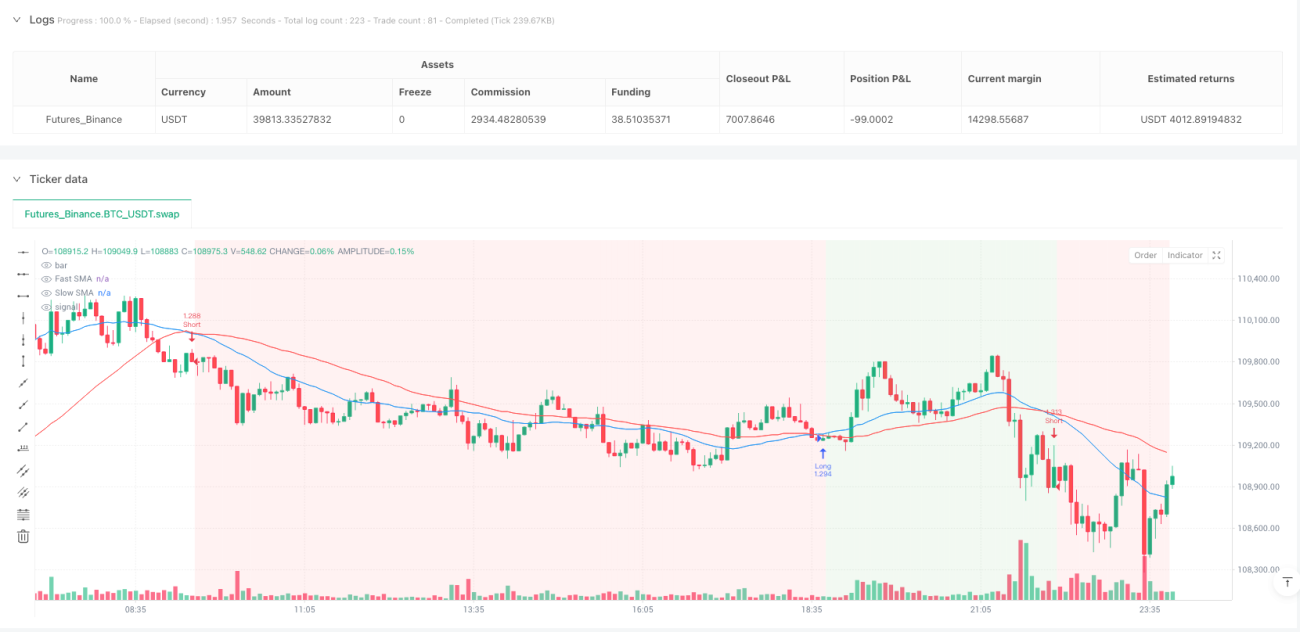1300x632 pixels.
Task: Switch to Futures_Binance.BTC_USDT.swap tab
Action: [x=102, y=214]
